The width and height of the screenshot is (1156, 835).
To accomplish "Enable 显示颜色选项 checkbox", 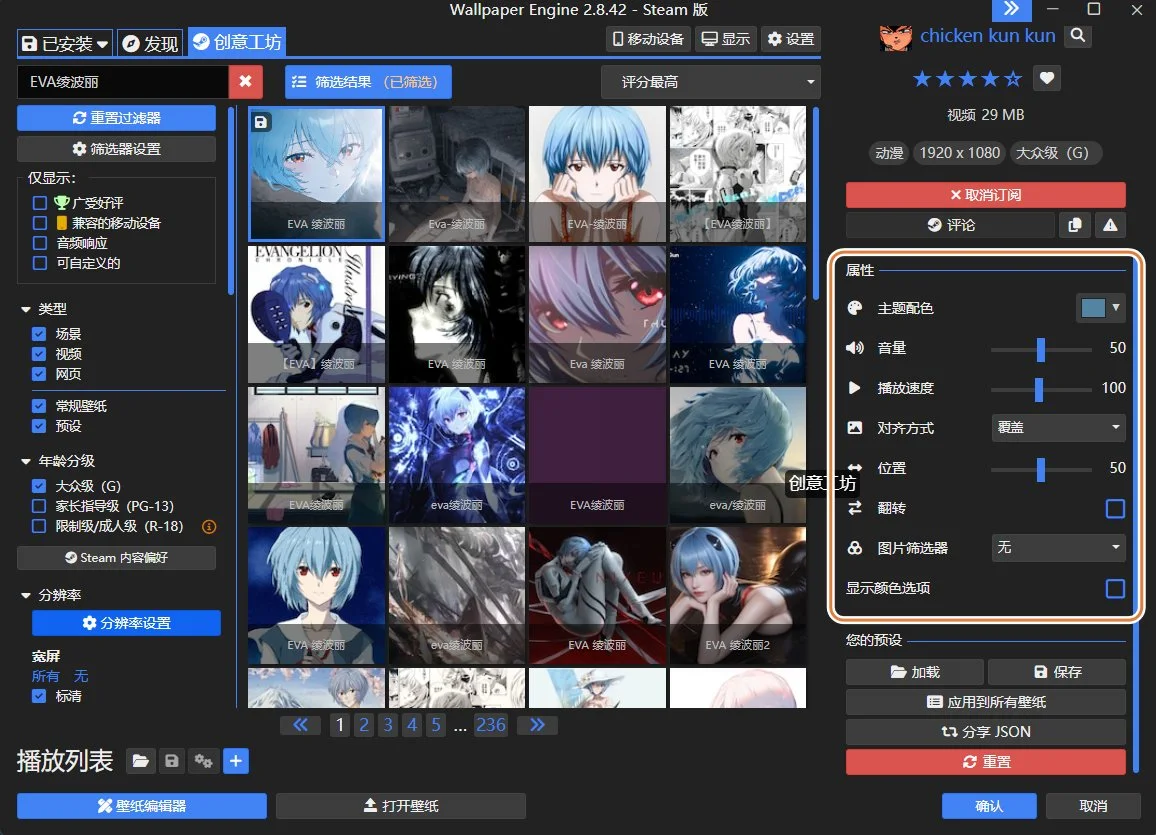I will (x=1115, y=588).
